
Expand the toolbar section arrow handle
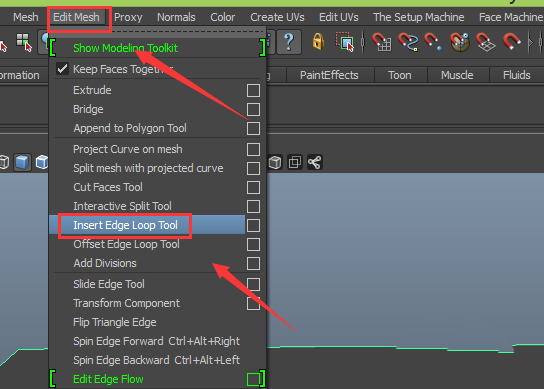(530, 42)
